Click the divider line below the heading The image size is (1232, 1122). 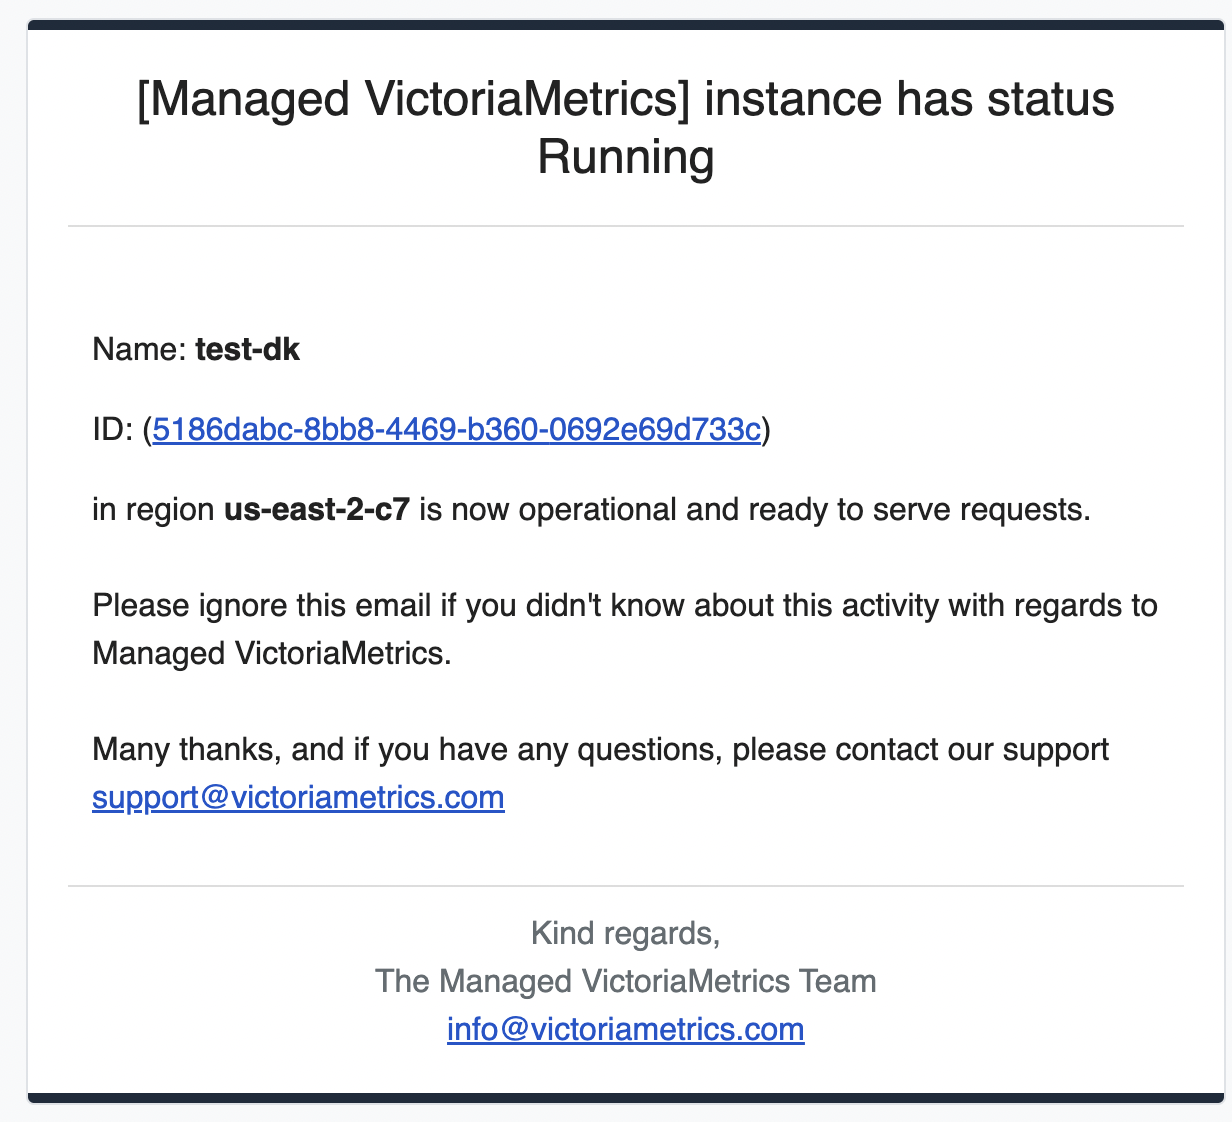pyautogui.click(x=626, y=226)
